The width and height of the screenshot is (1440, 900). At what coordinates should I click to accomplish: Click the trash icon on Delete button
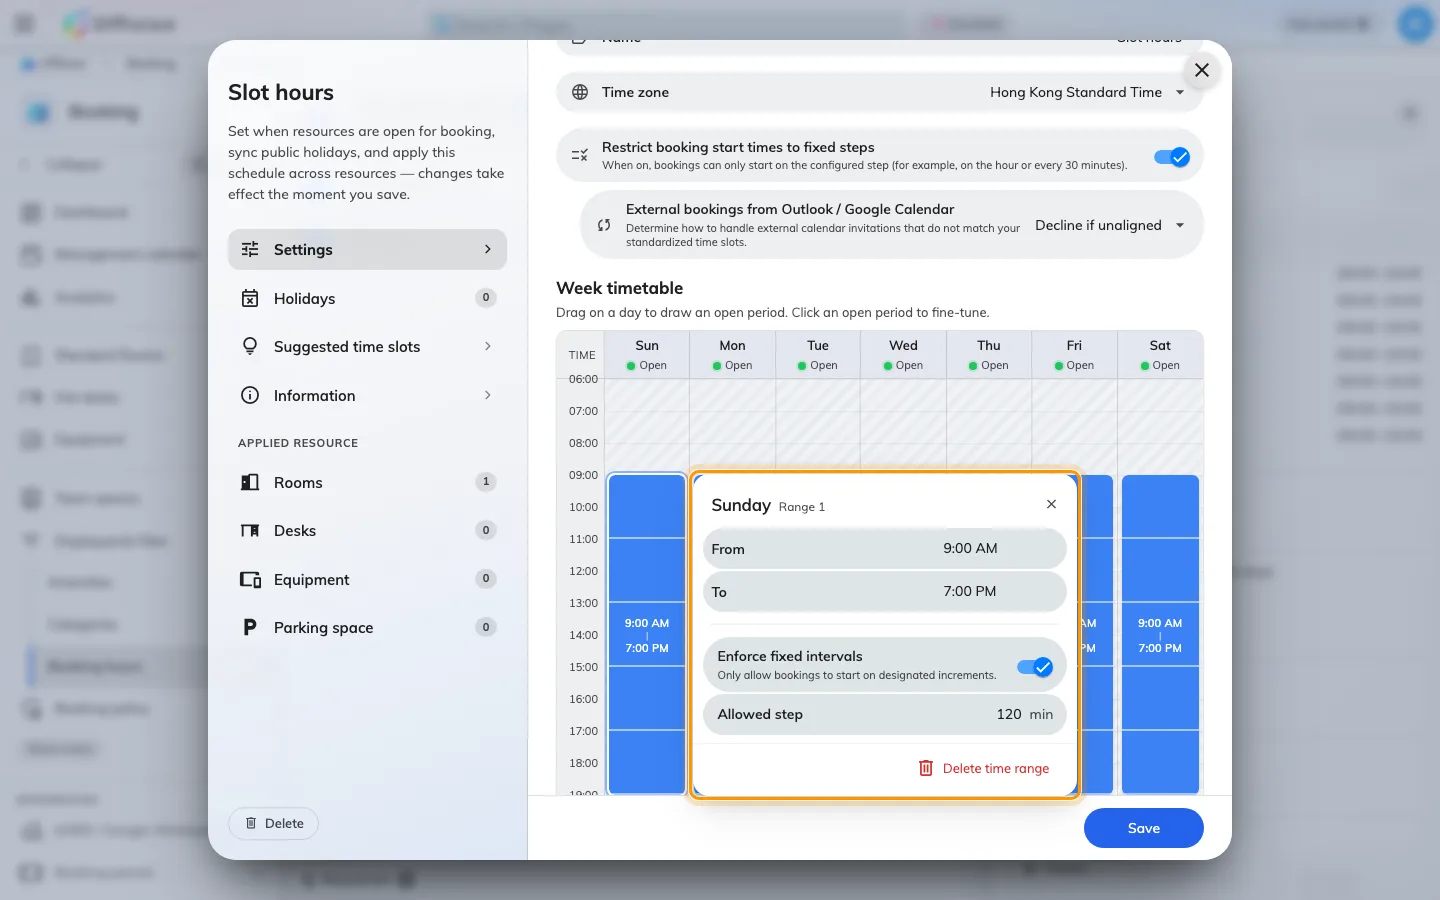(251, 823)
